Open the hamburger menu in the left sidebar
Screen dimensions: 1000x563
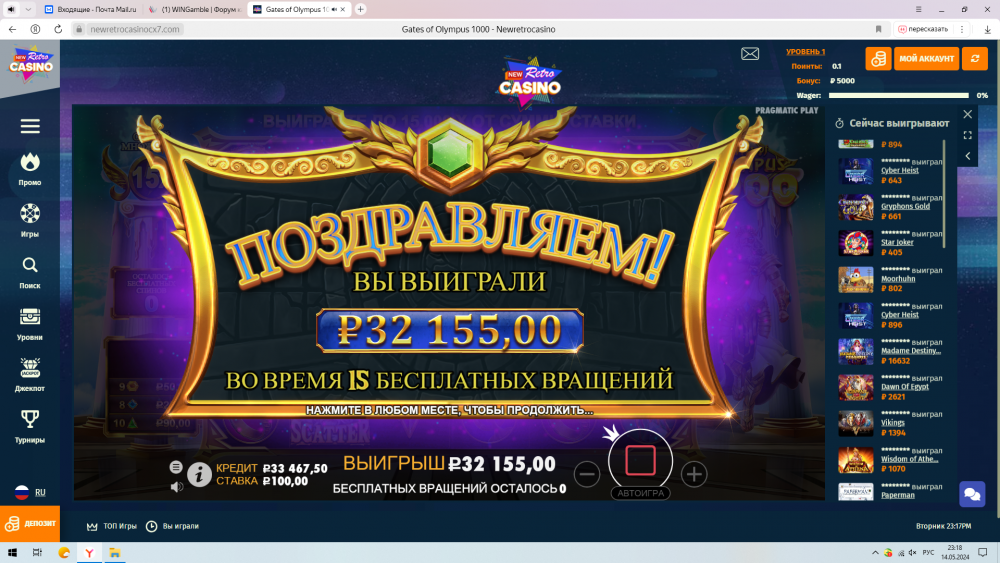(30, 126)
